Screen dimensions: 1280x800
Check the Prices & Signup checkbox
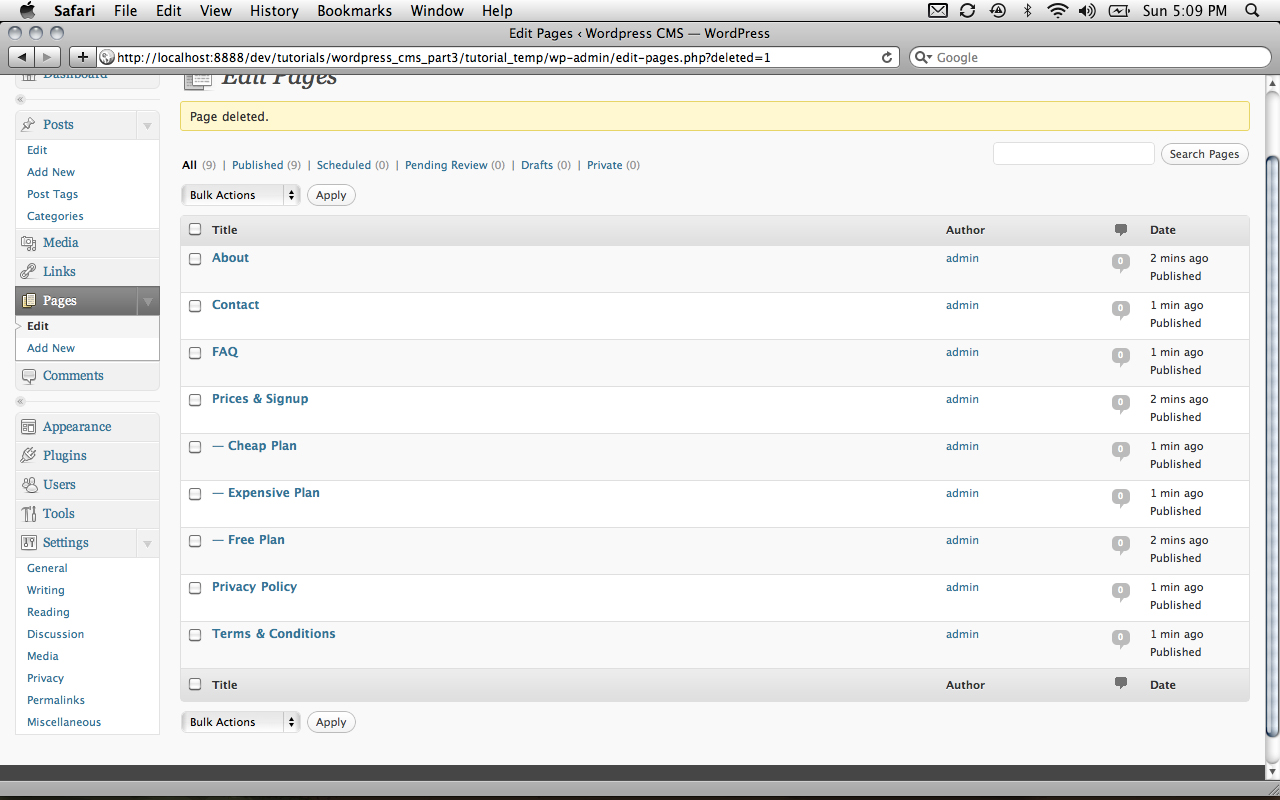(x=195, y=400)
